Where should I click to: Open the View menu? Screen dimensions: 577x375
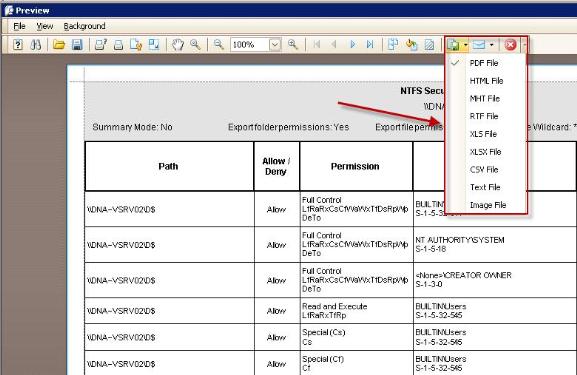pyautogui.click(x=45, y=26)
